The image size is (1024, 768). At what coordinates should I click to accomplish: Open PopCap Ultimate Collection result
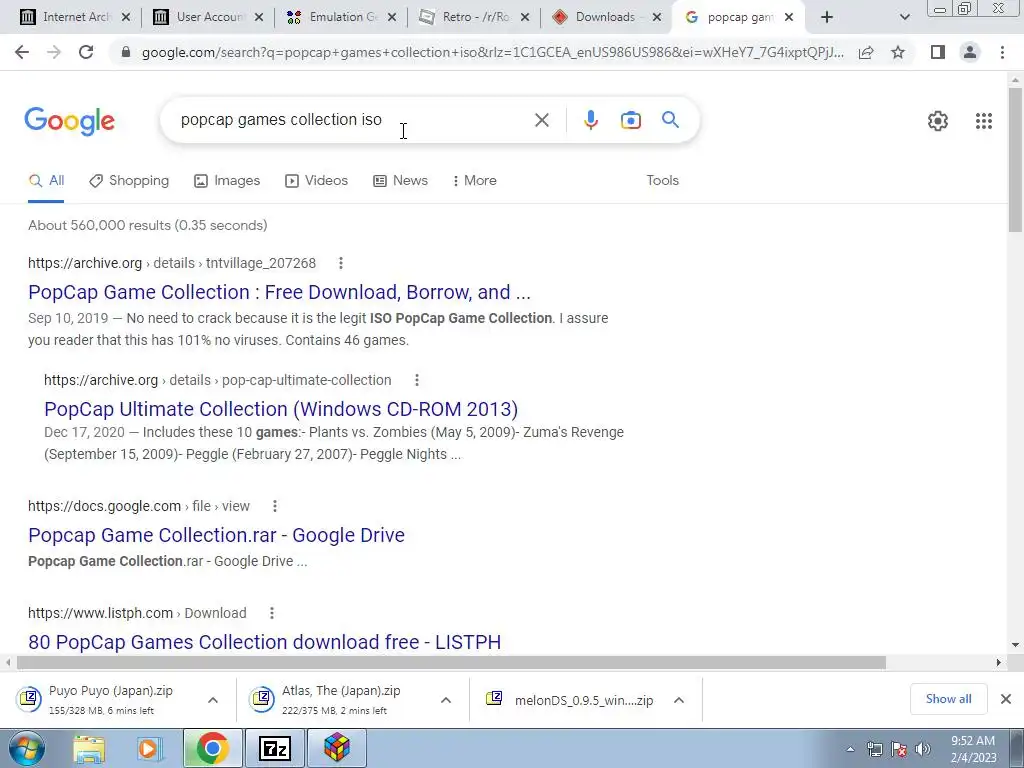(281, 409)
